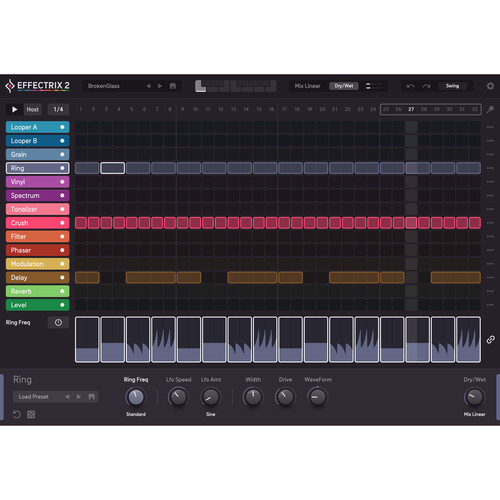Image resolution: width=500 pixels, height=500 pixels.
Task: Click the redo arrow icon
Action: [426, 86]
